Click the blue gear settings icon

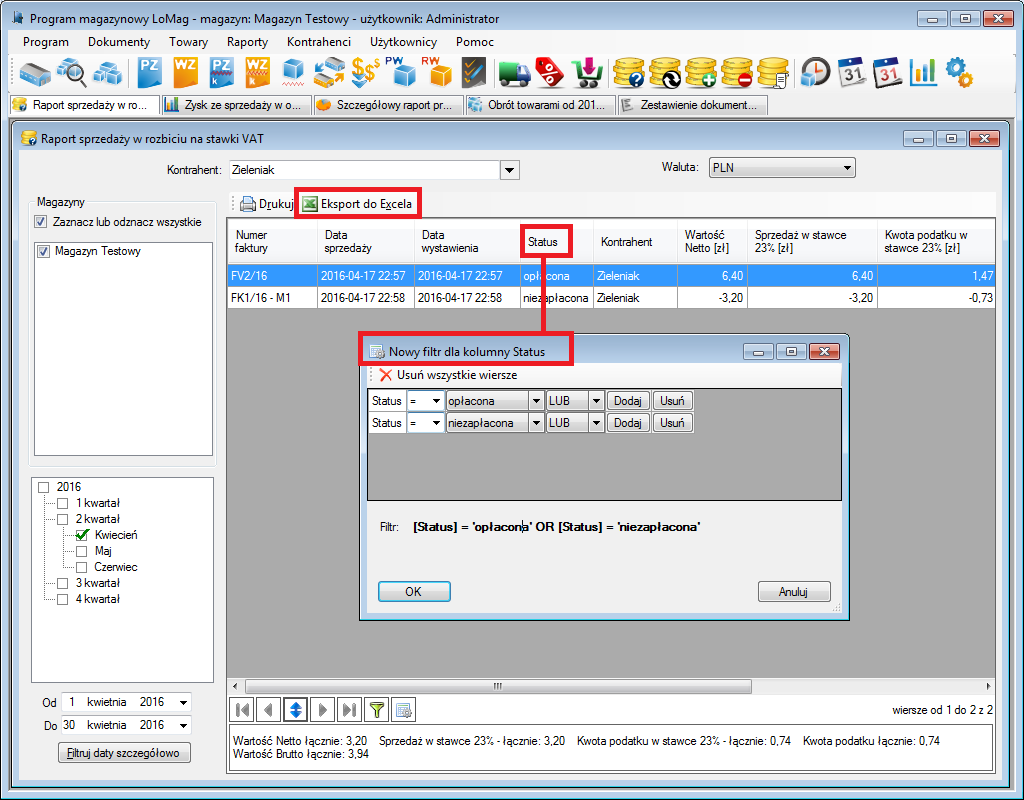958,72
